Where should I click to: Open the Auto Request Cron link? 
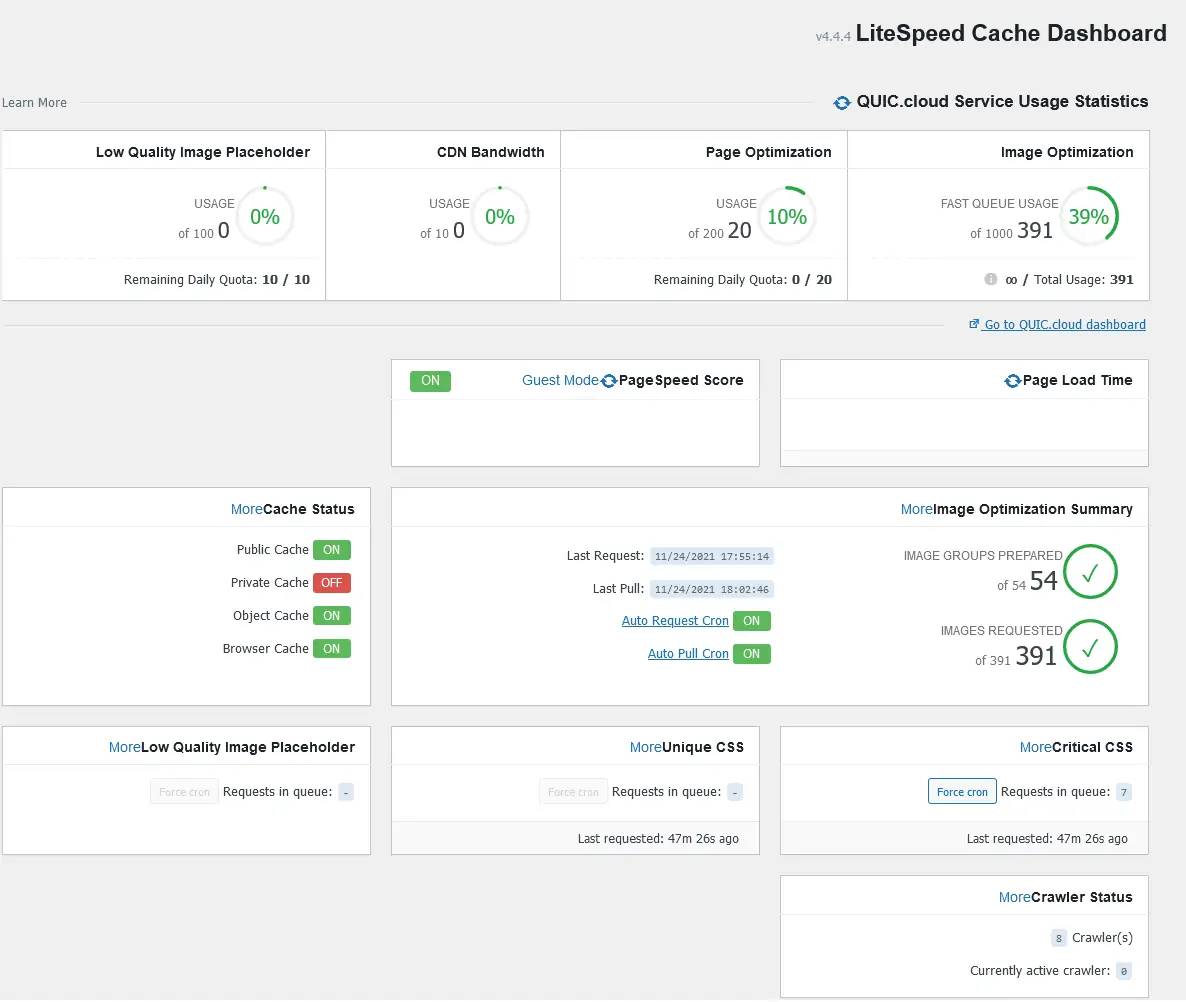point(675,621)
